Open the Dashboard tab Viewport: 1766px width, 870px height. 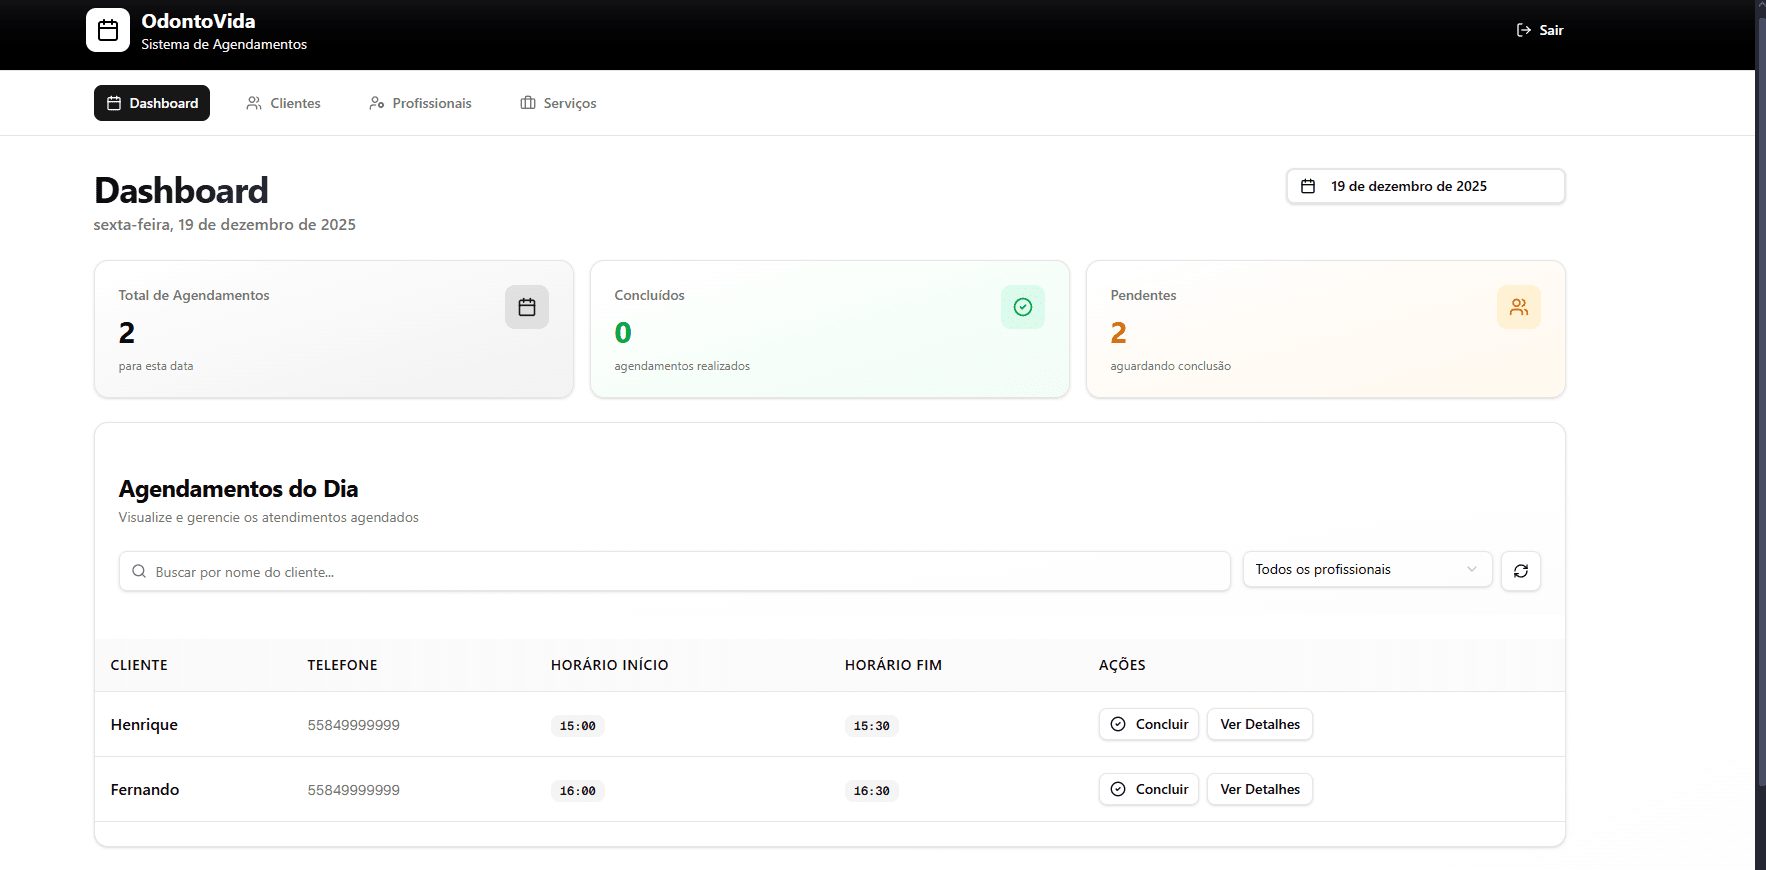pos(152,103)
